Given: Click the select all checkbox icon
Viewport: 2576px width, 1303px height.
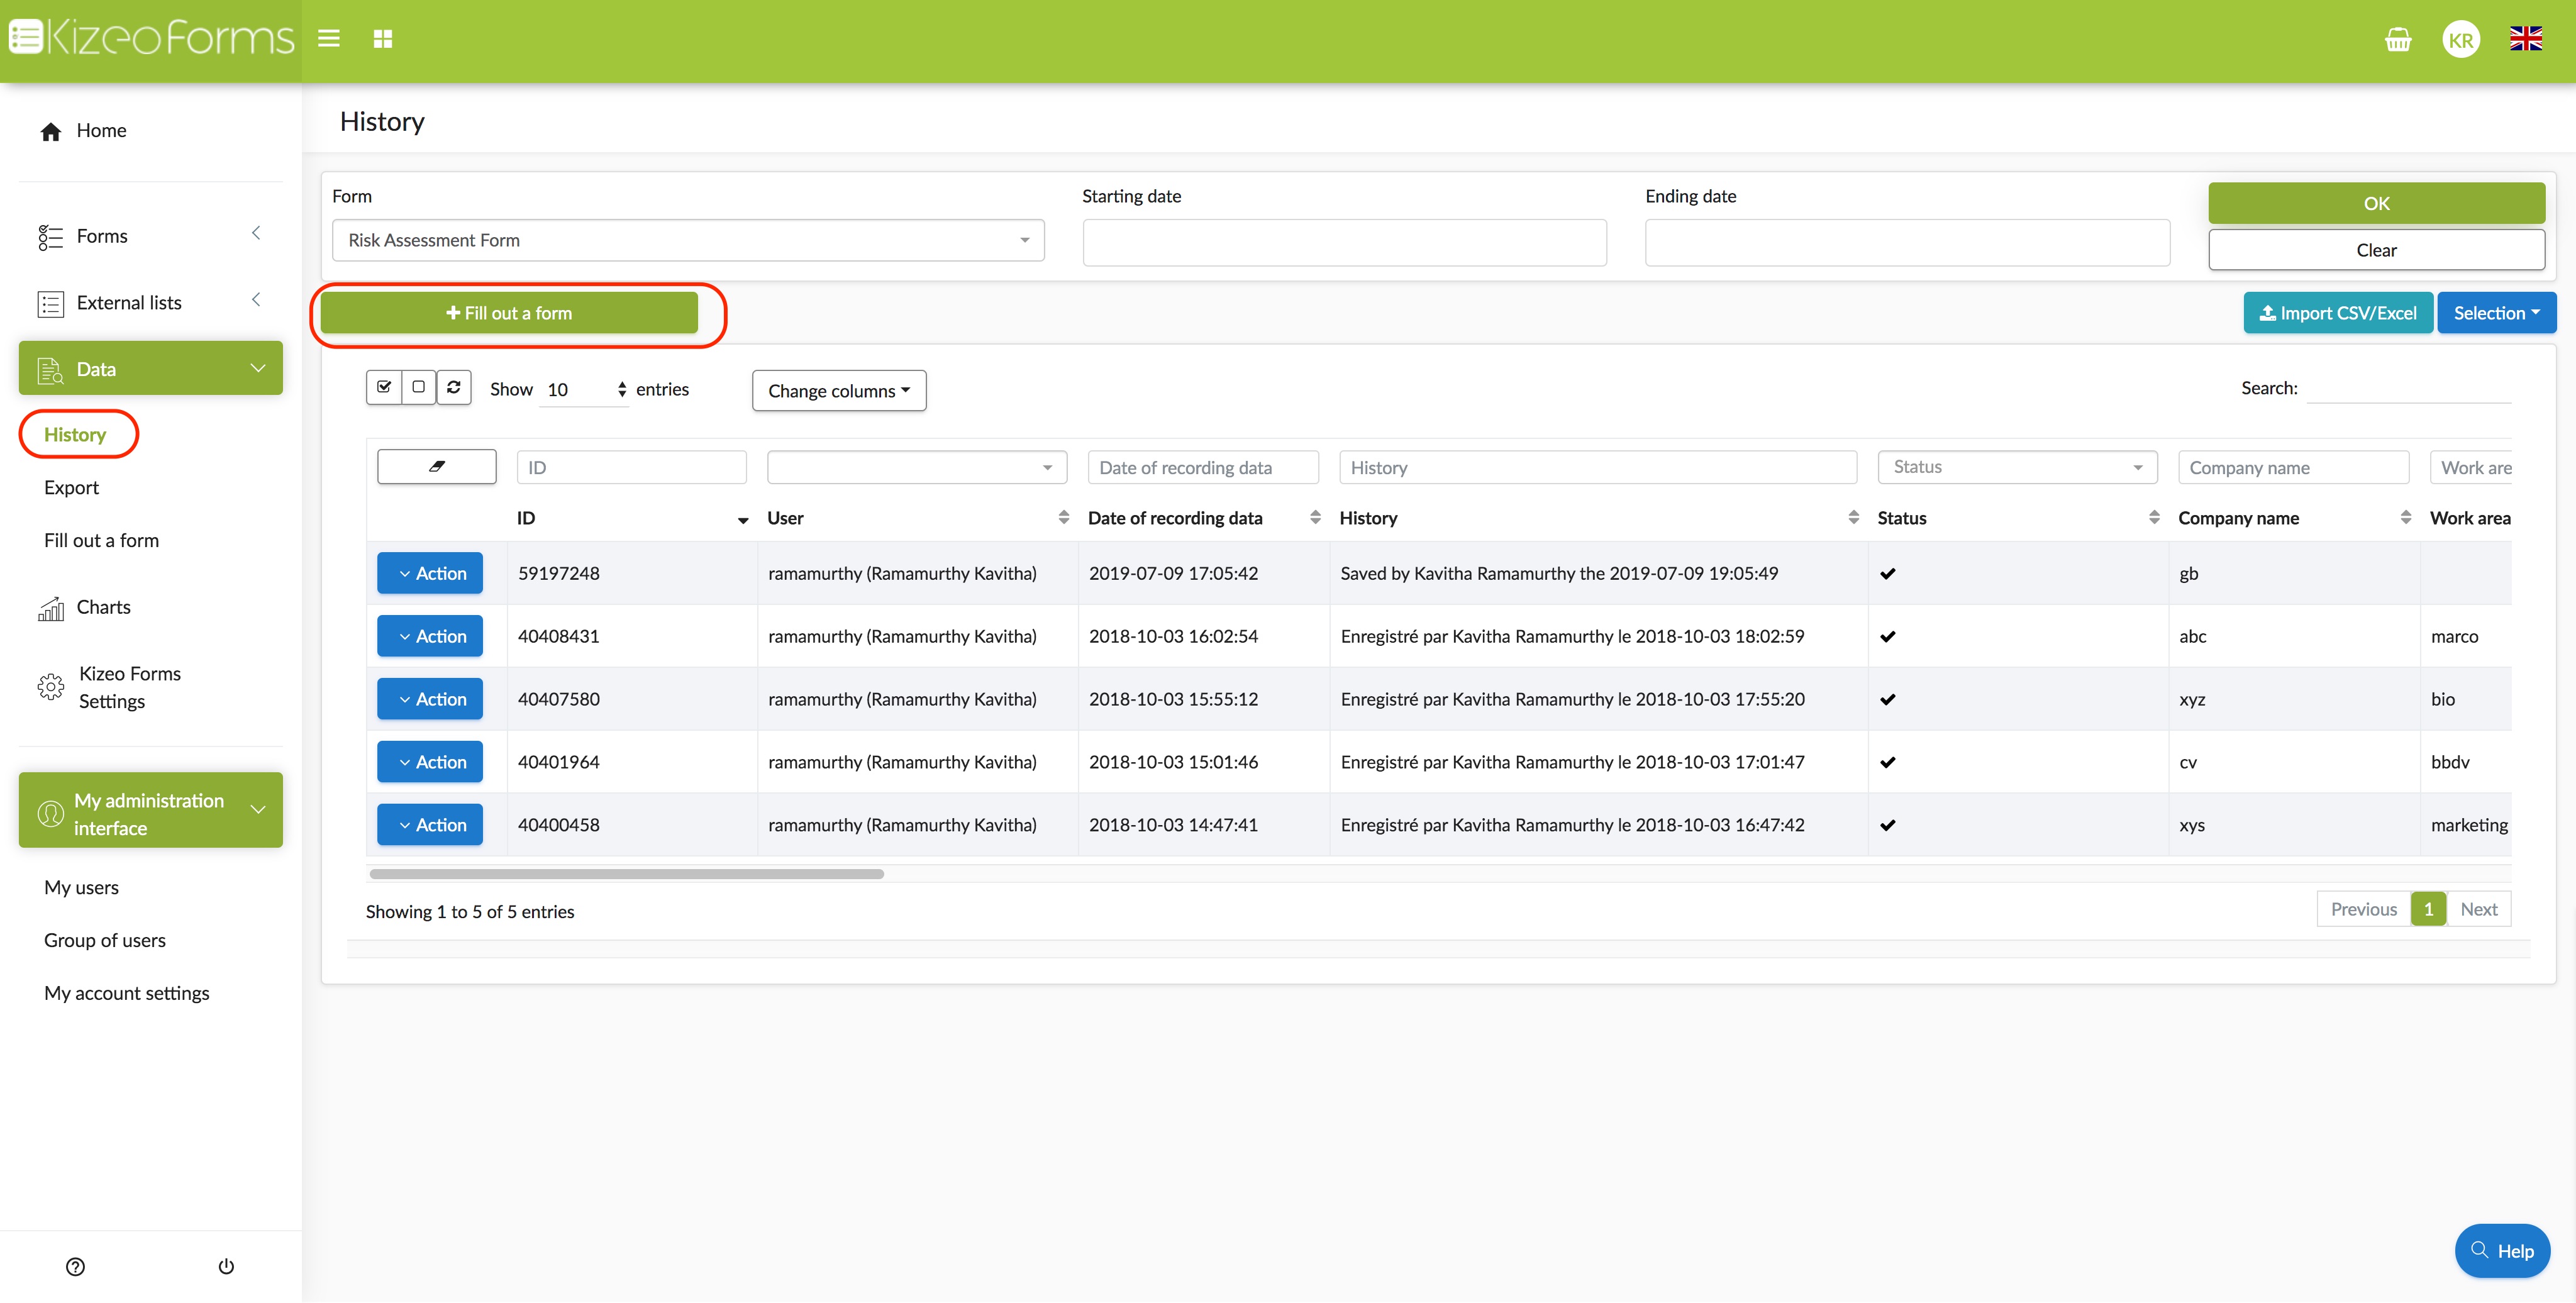Looking at the screenshot, I should (x=384, y=388).
